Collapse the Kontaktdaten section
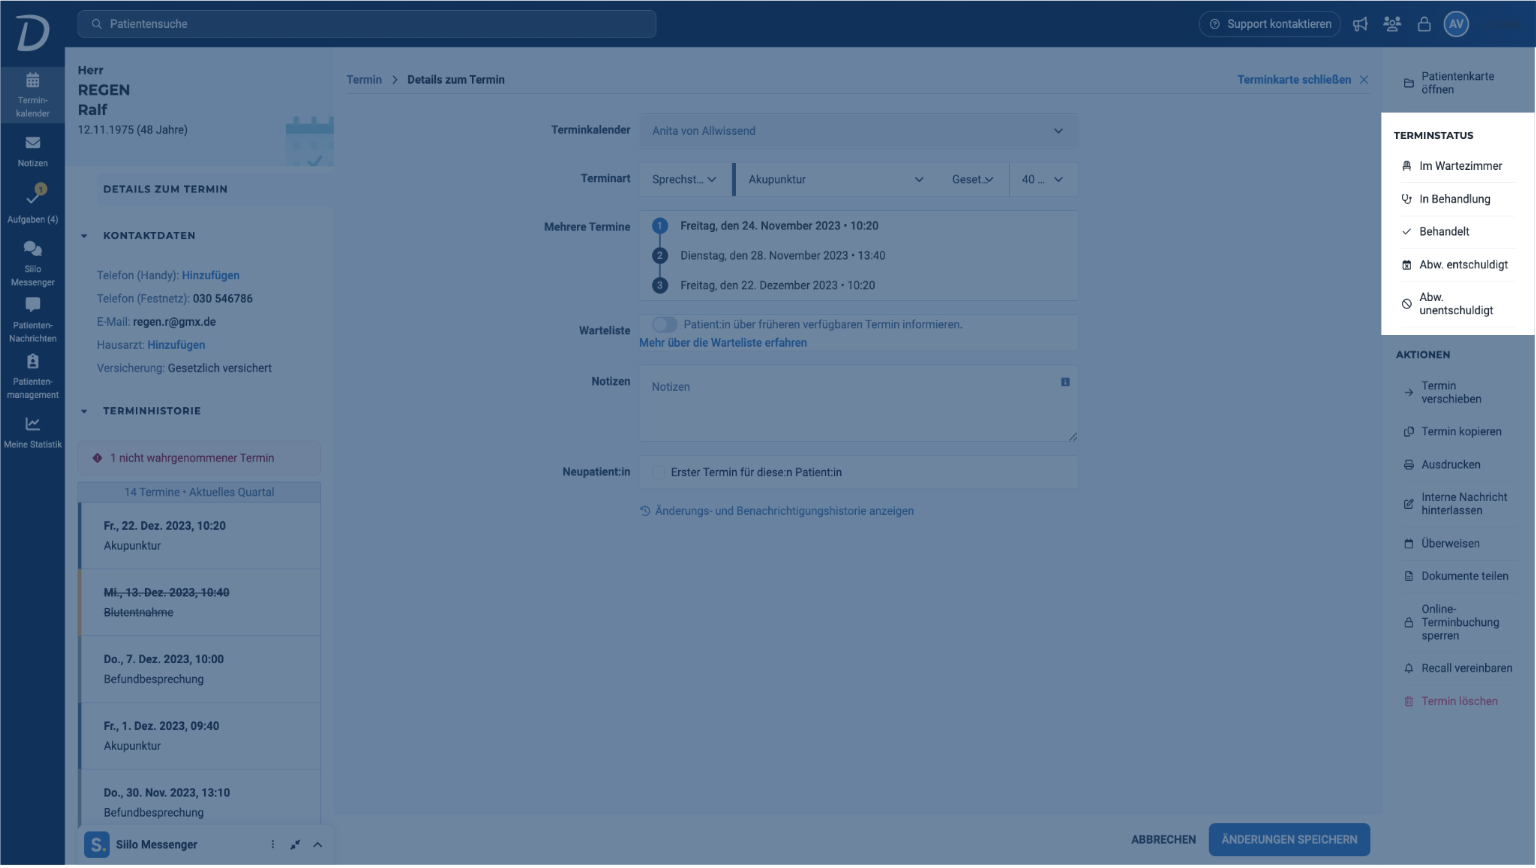1536x868 pixels. point(84,236)
